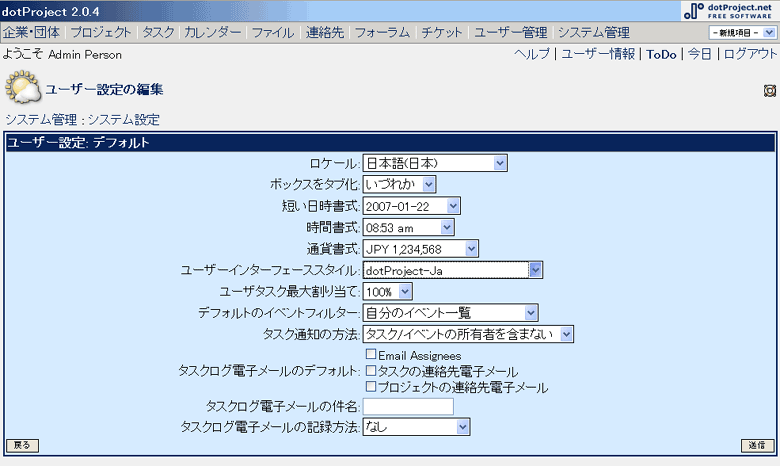Open the チケット menu
Viewport: 780px width, 466px height.
[x=442, y=32]
